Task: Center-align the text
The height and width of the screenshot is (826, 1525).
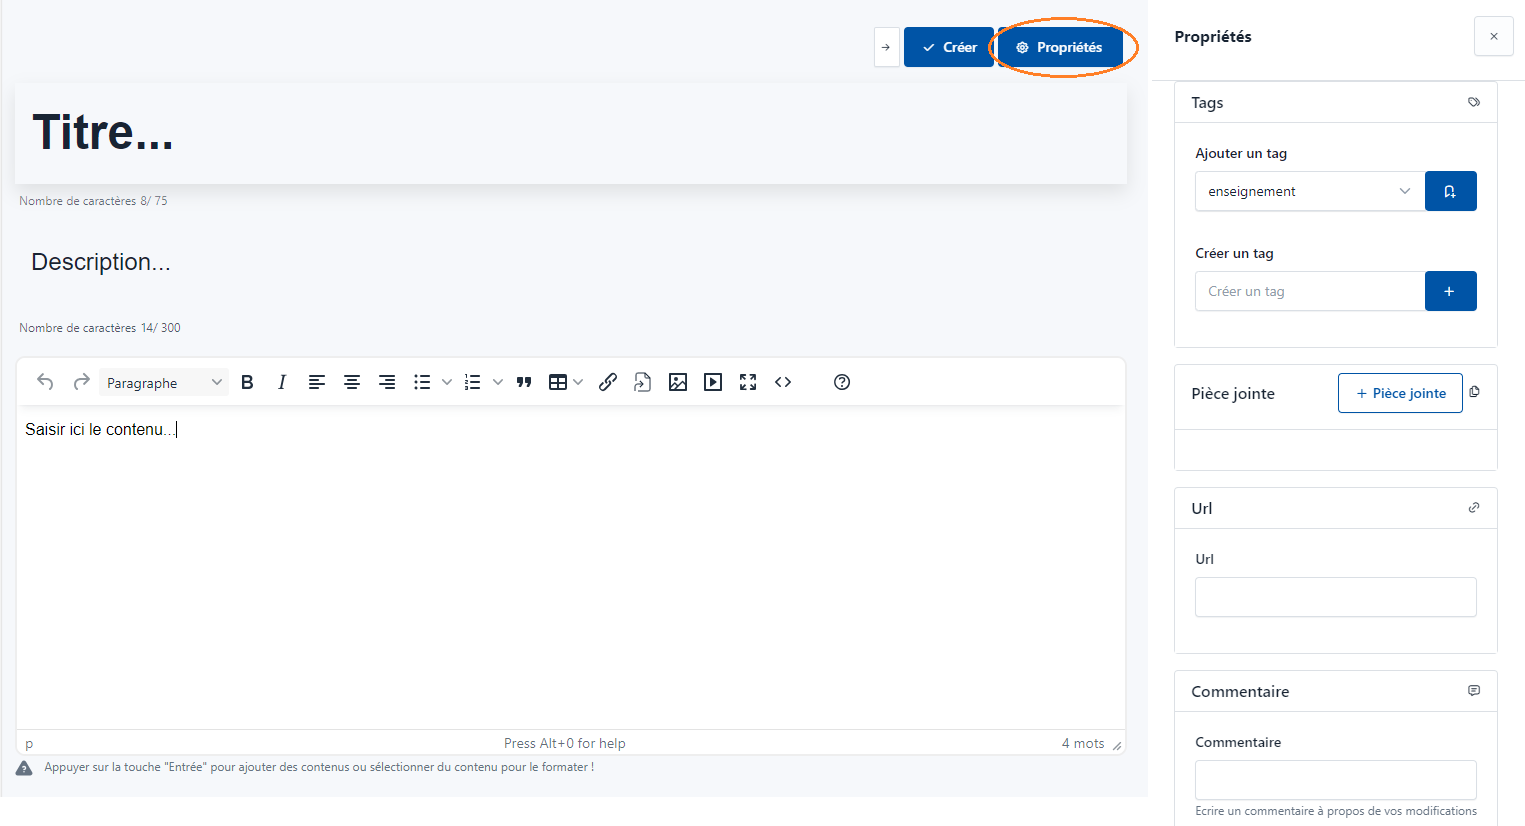Action: coord(352,382)
